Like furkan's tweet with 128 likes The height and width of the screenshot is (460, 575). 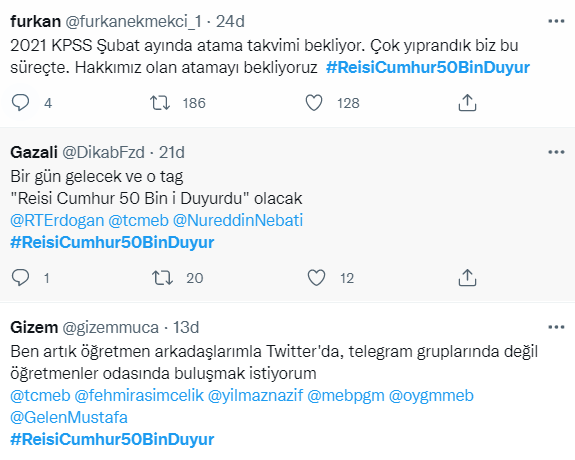314,103
